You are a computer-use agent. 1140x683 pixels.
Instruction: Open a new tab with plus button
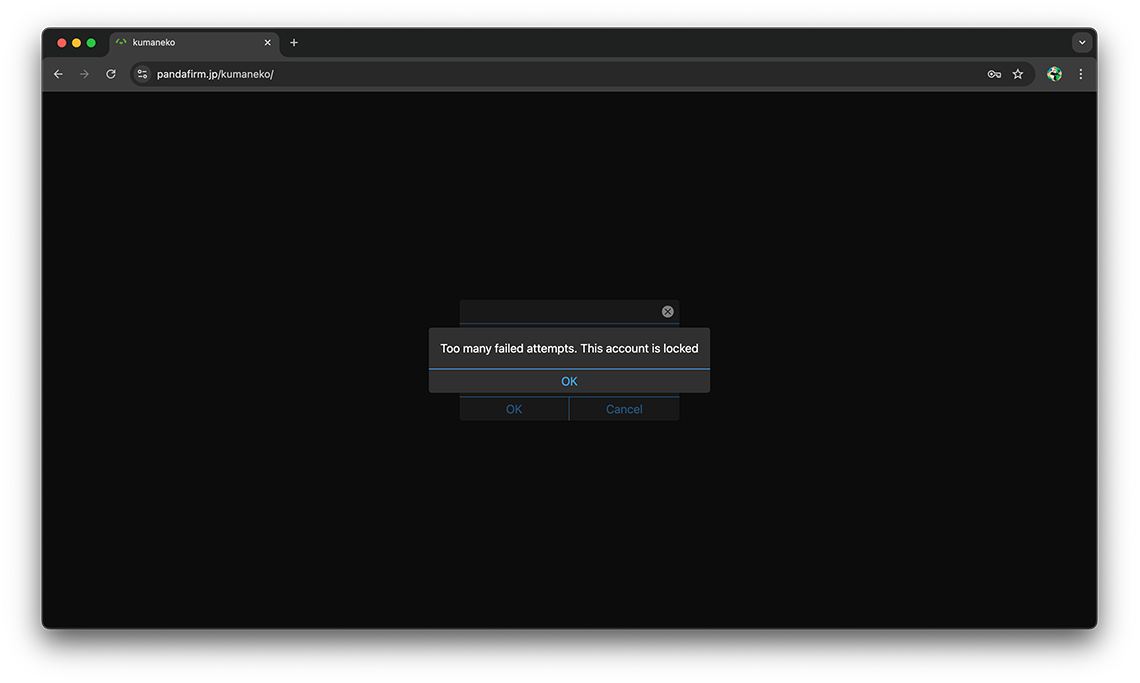(x=294, y=42)
